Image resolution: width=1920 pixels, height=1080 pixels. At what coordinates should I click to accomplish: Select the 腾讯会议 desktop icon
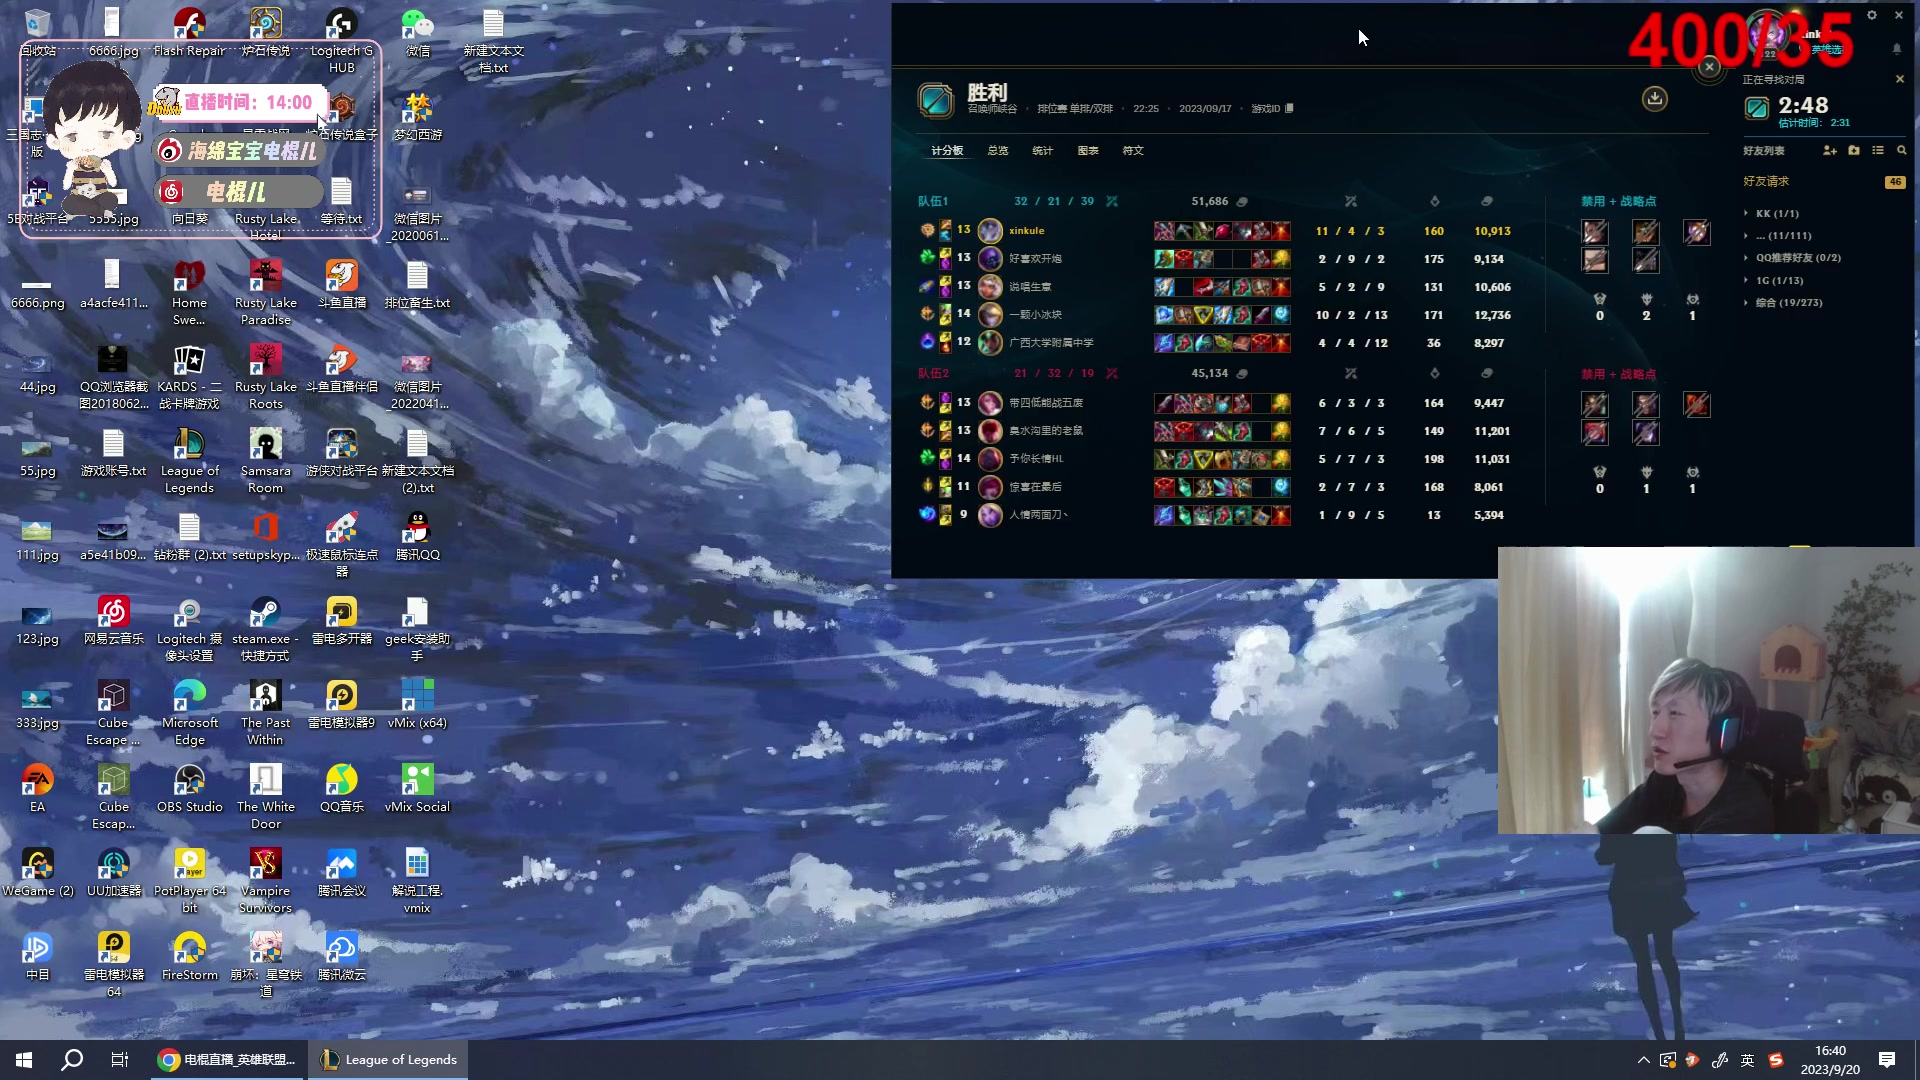[x=341, y=873]
